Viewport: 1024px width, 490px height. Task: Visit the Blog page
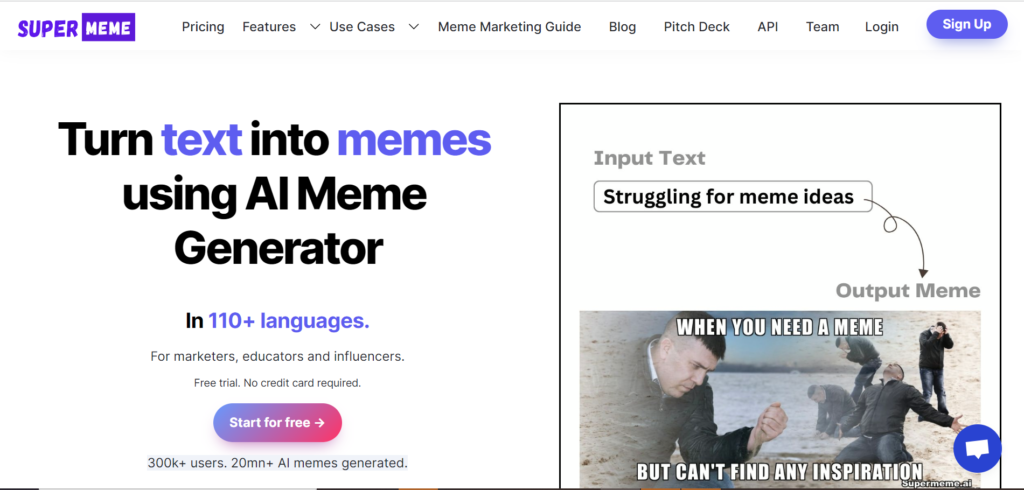point(622,27)
